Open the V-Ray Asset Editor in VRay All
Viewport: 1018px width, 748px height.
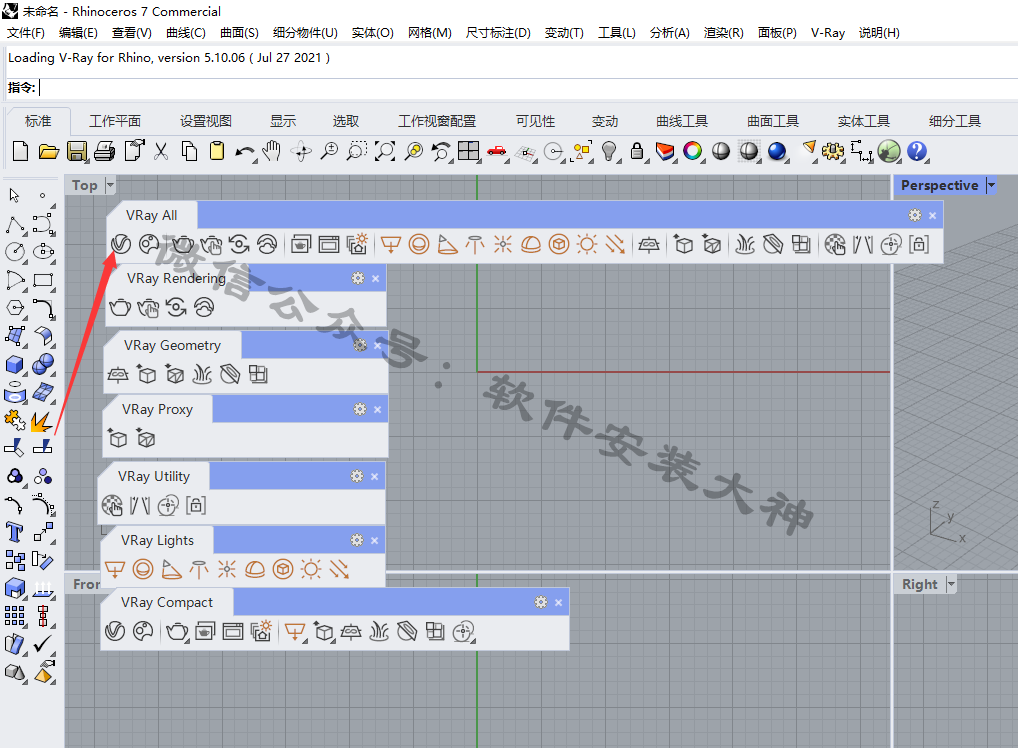coord(121,244)
